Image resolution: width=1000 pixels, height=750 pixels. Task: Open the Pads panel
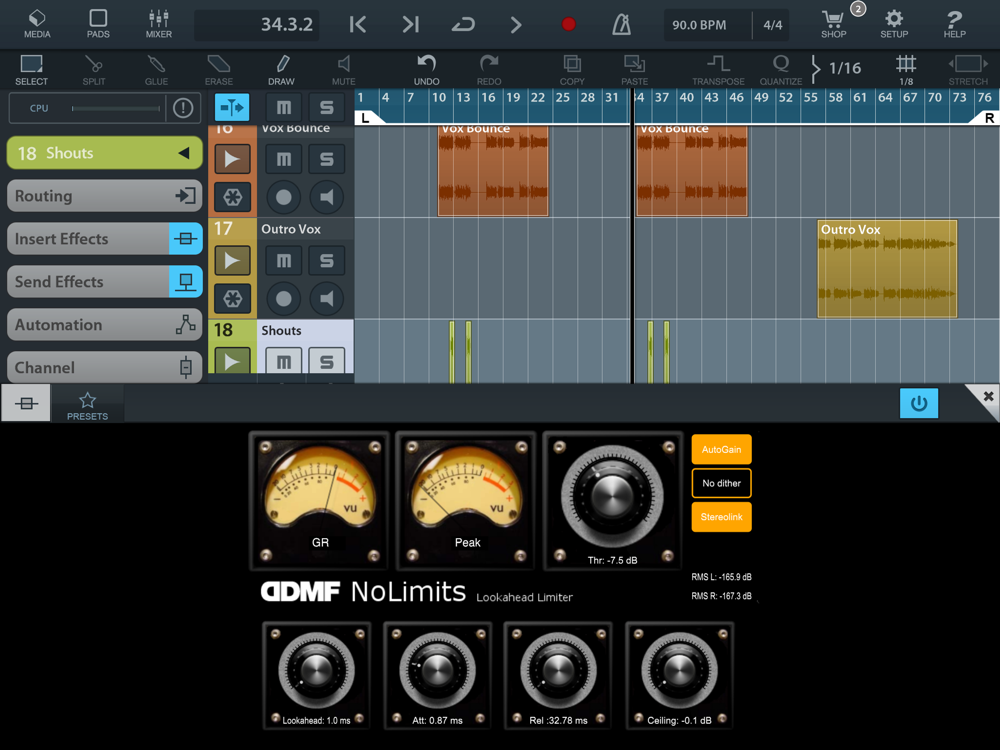pos(98,24)
